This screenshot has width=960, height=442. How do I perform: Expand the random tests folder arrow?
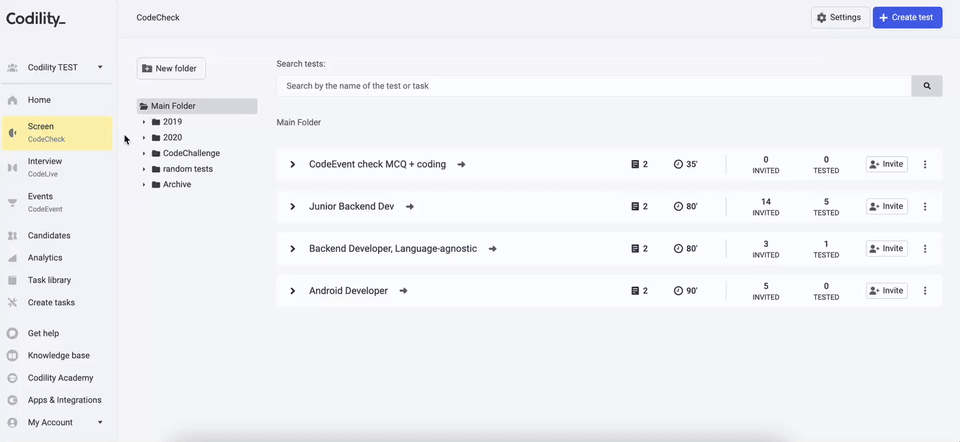(x=144, y=169)
